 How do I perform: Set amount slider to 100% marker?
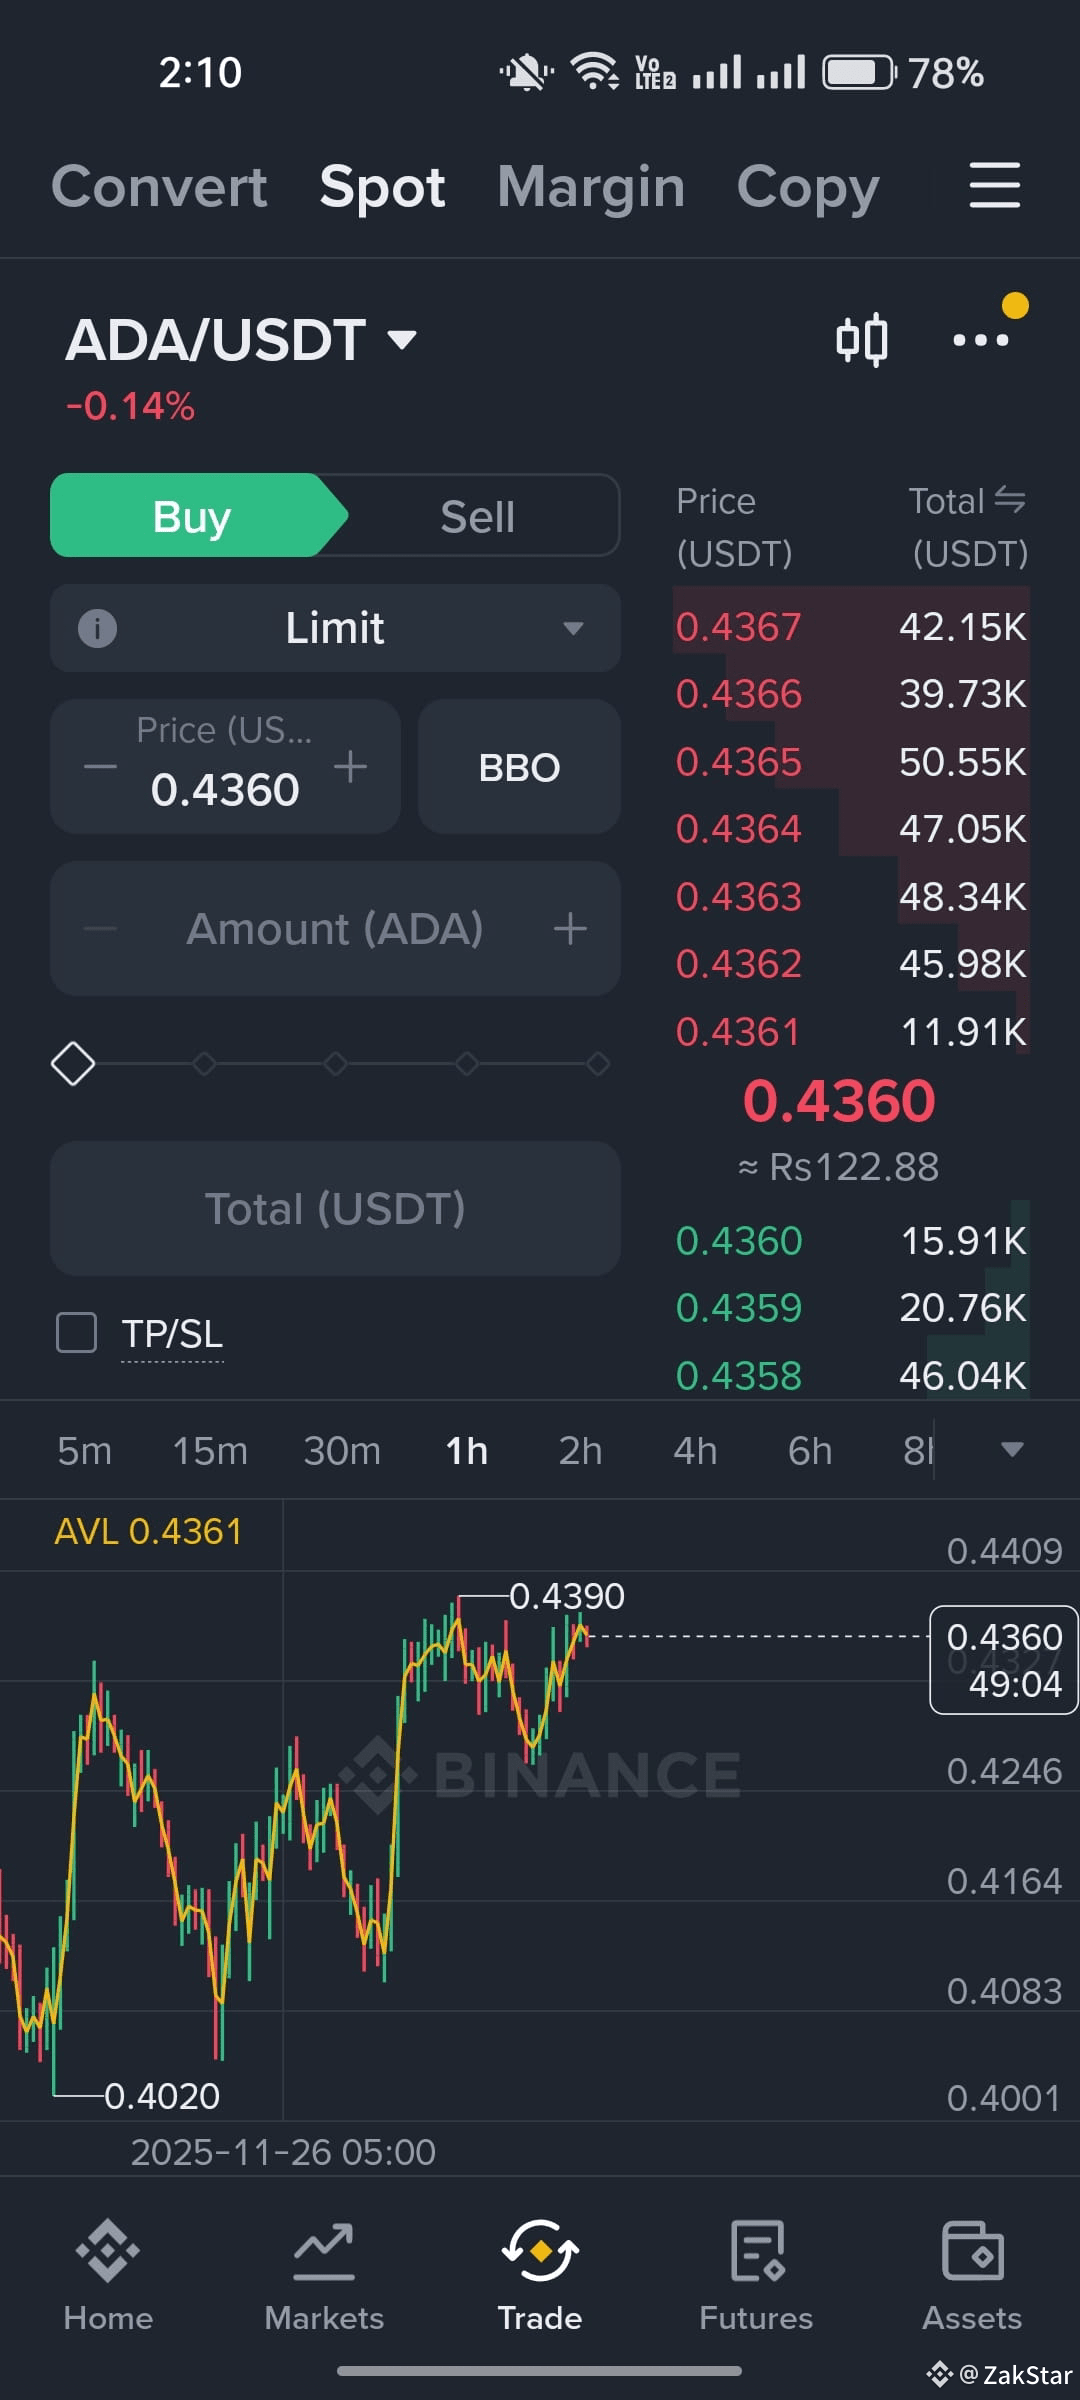tap(598, 1063)
